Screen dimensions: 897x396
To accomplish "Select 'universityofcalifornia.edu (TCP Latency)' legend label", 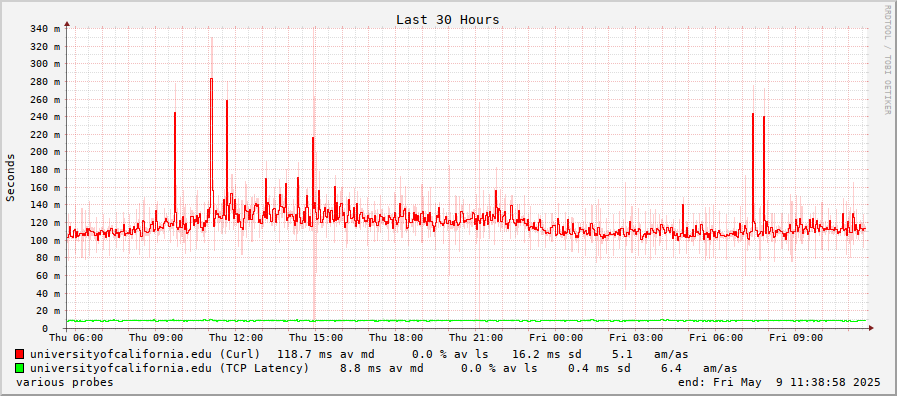I will coord(170,368).
